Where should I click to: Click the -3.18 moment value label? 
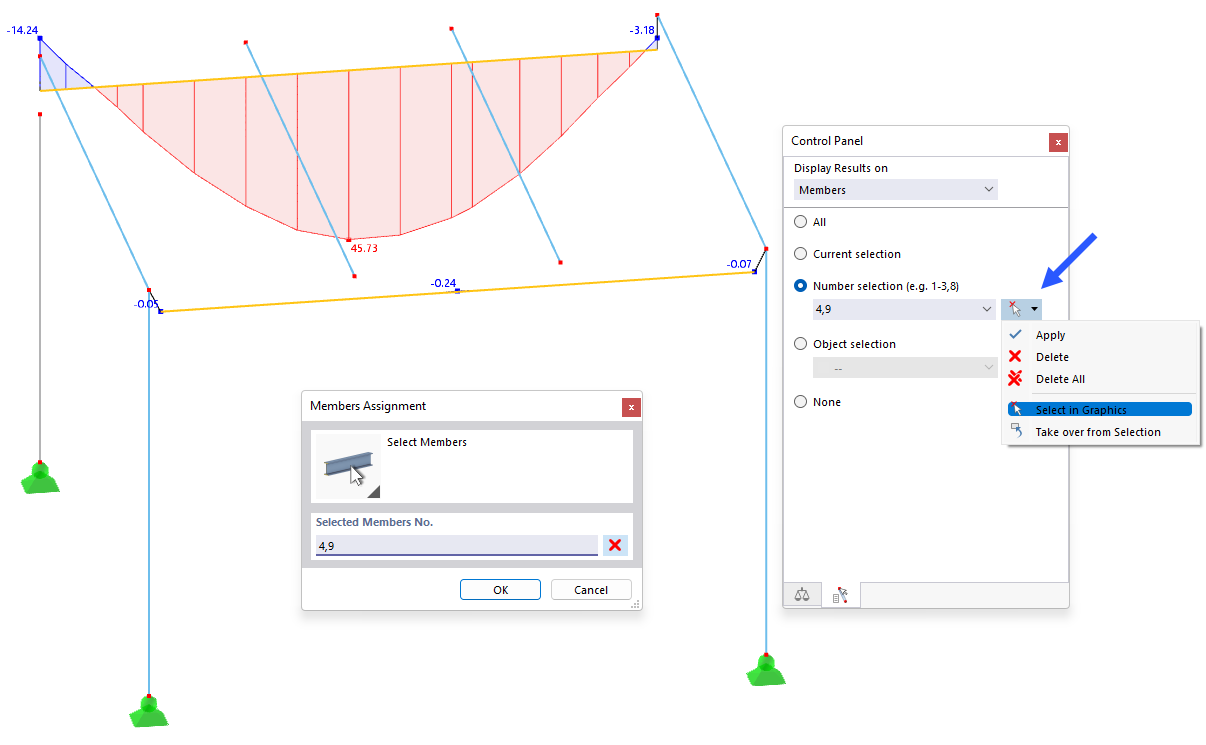pos(642,30)
